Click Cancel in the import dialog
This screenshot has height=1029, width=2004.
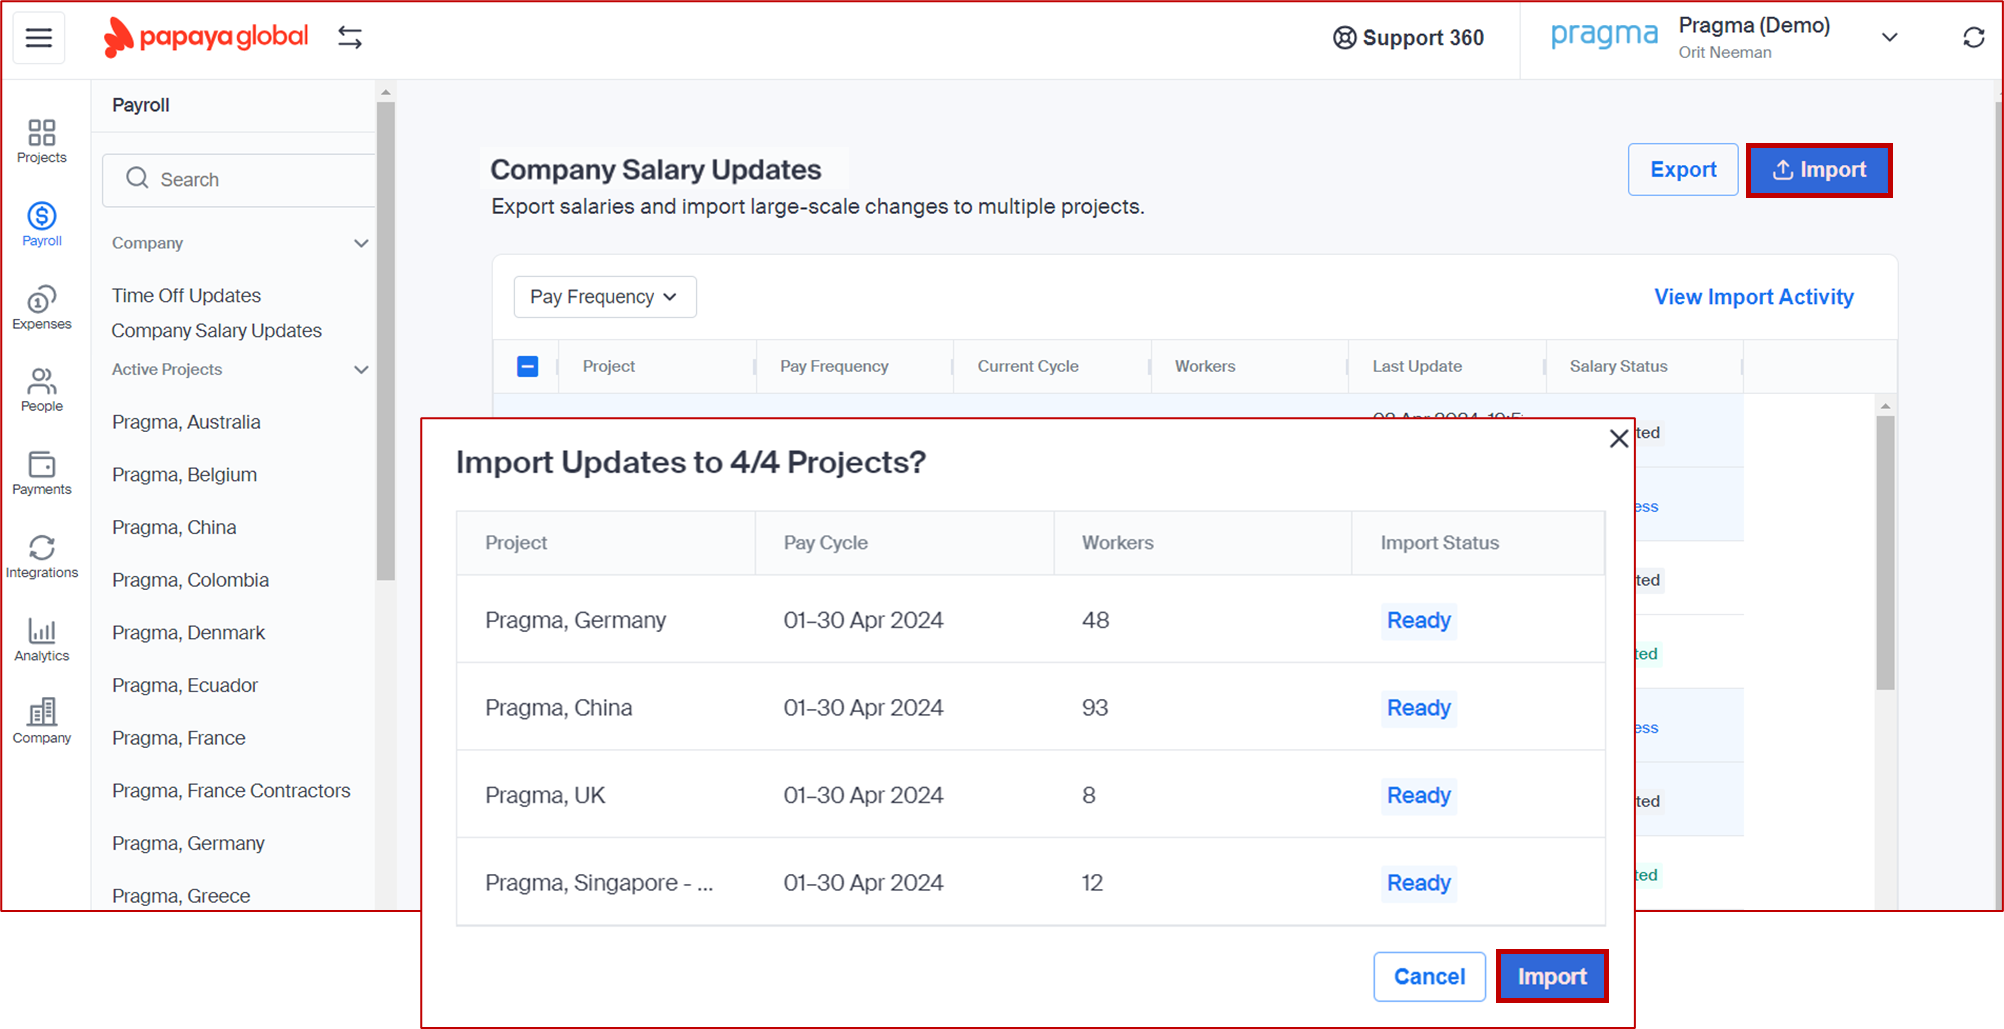(1429, 977)
